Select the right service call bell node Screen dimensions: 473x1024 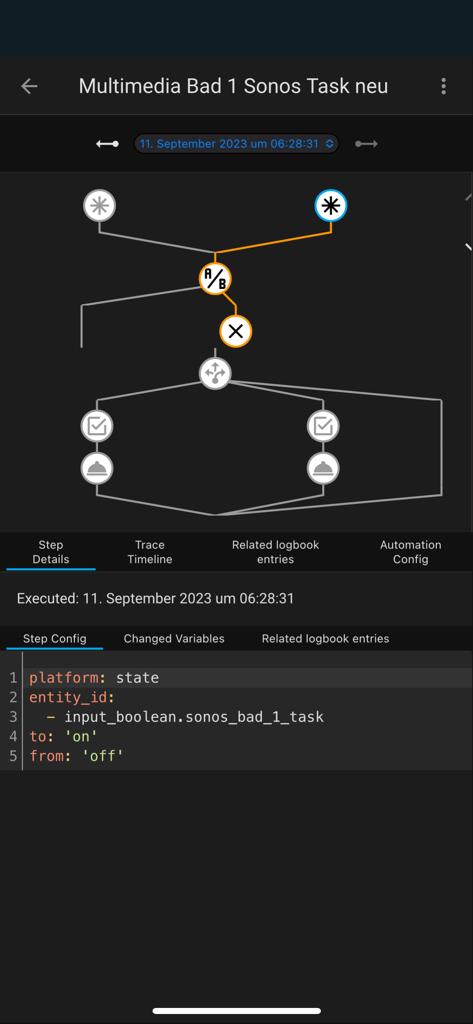(x=323, y=468)
